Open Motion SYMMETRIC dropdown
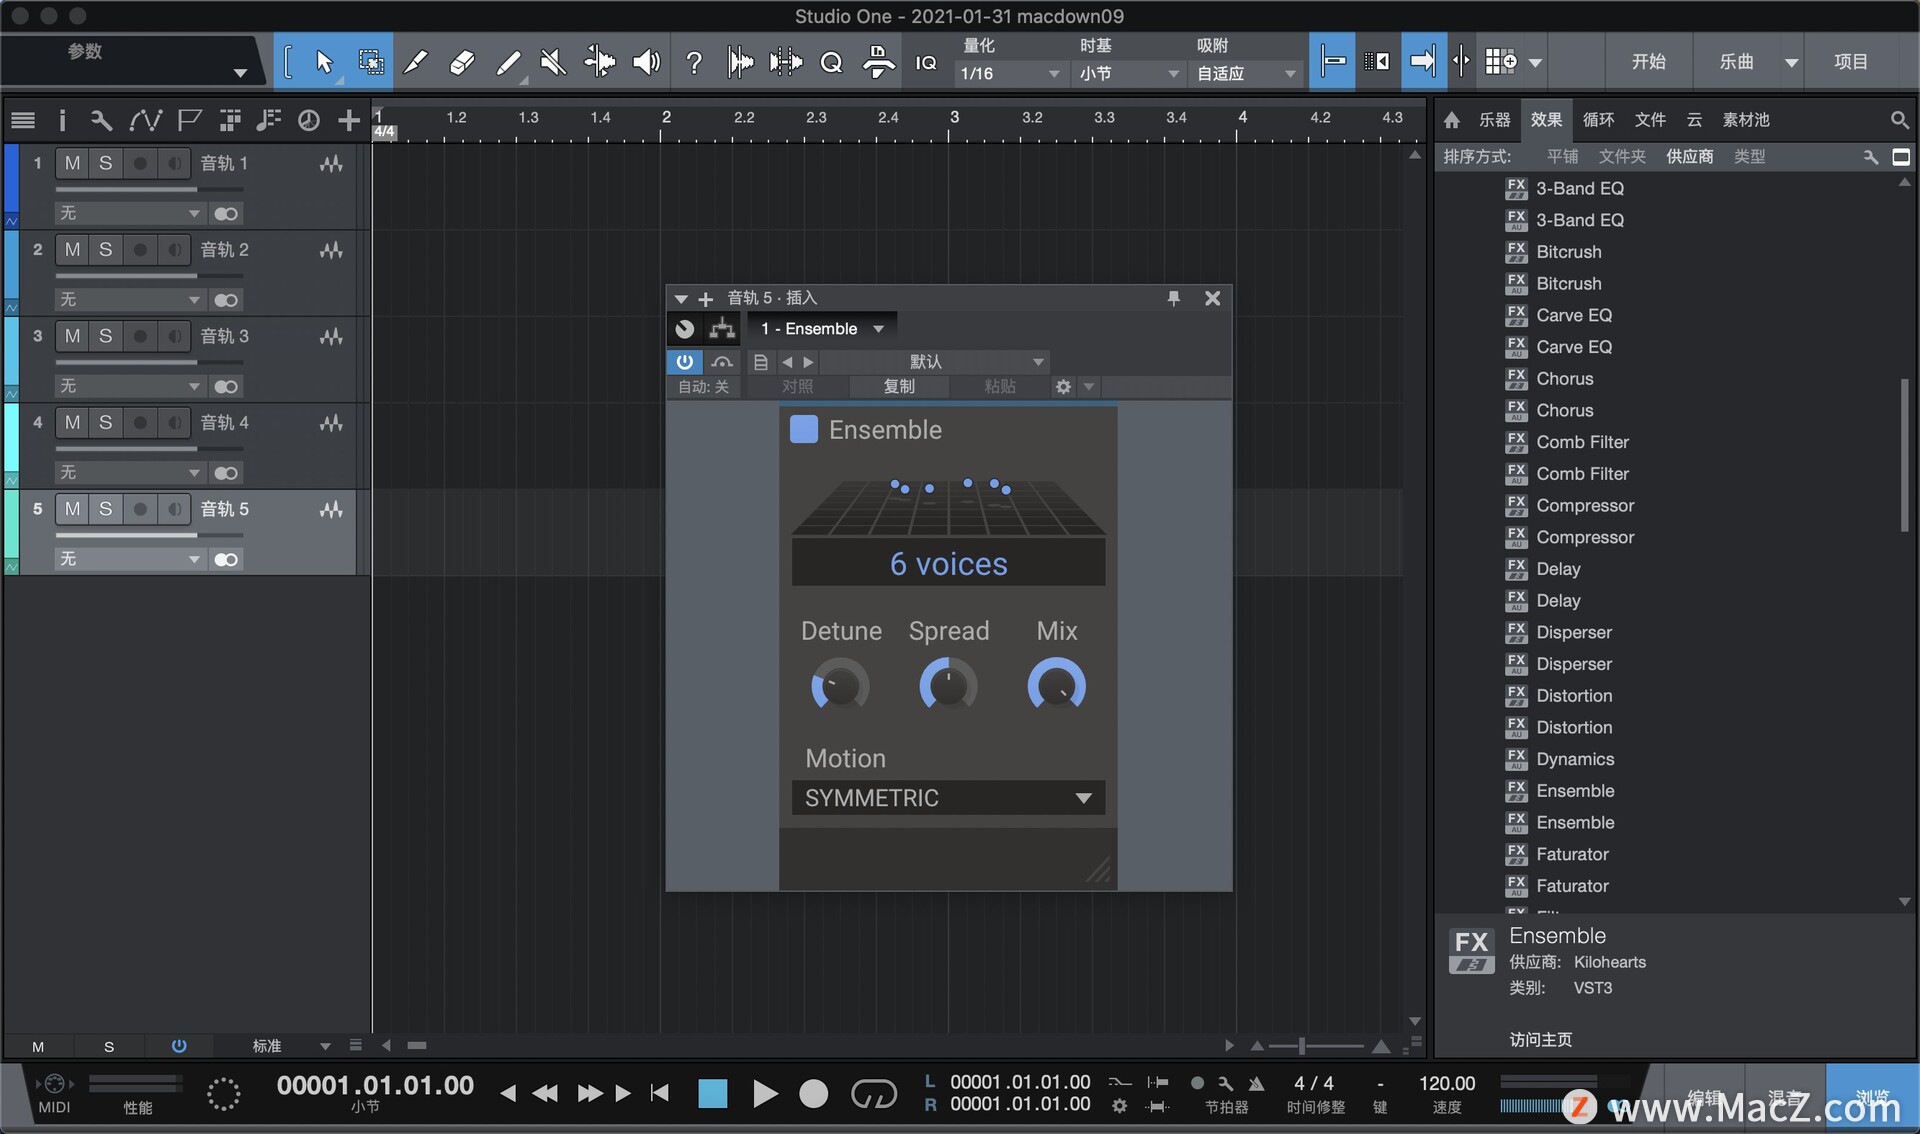Screen dimensions: 1920x1134 click(948, 798)
